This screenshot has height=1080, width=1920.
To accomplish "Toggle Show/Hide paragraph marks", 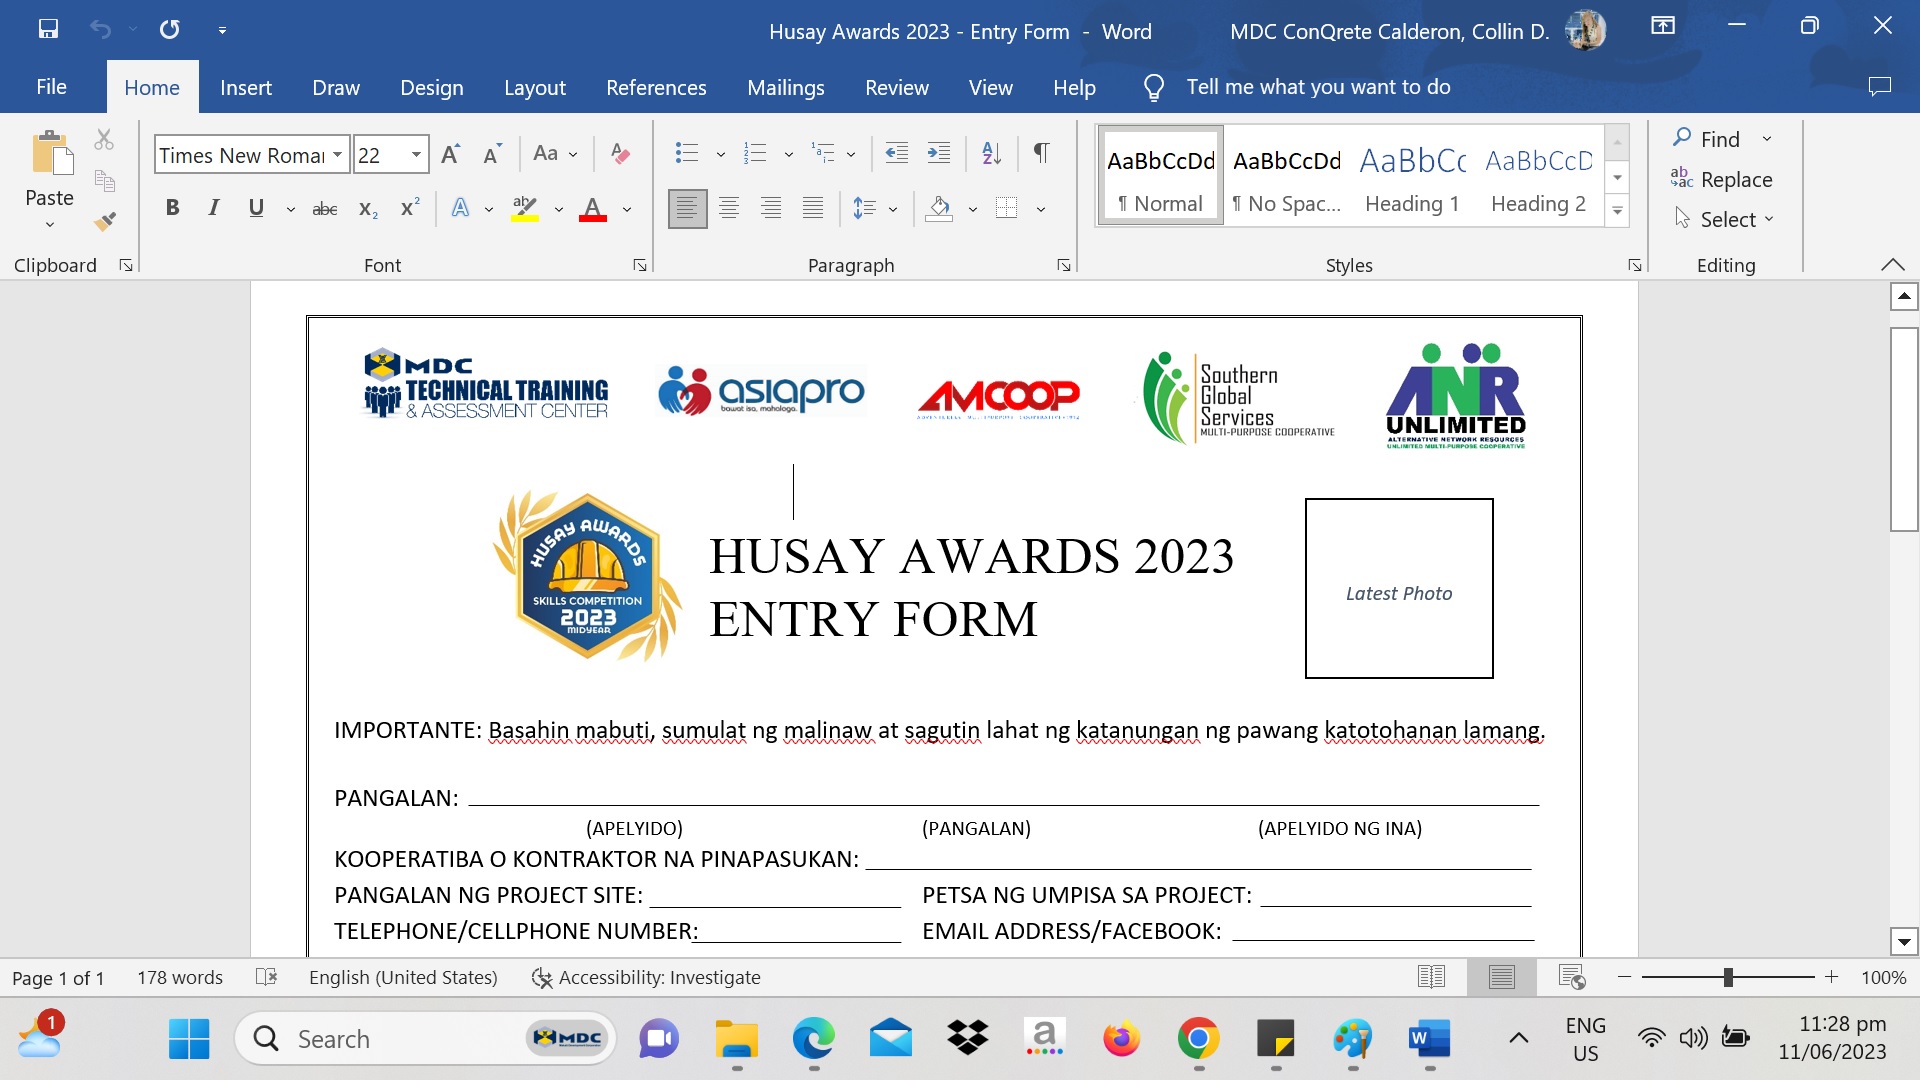I will [x=1041, y=154].
